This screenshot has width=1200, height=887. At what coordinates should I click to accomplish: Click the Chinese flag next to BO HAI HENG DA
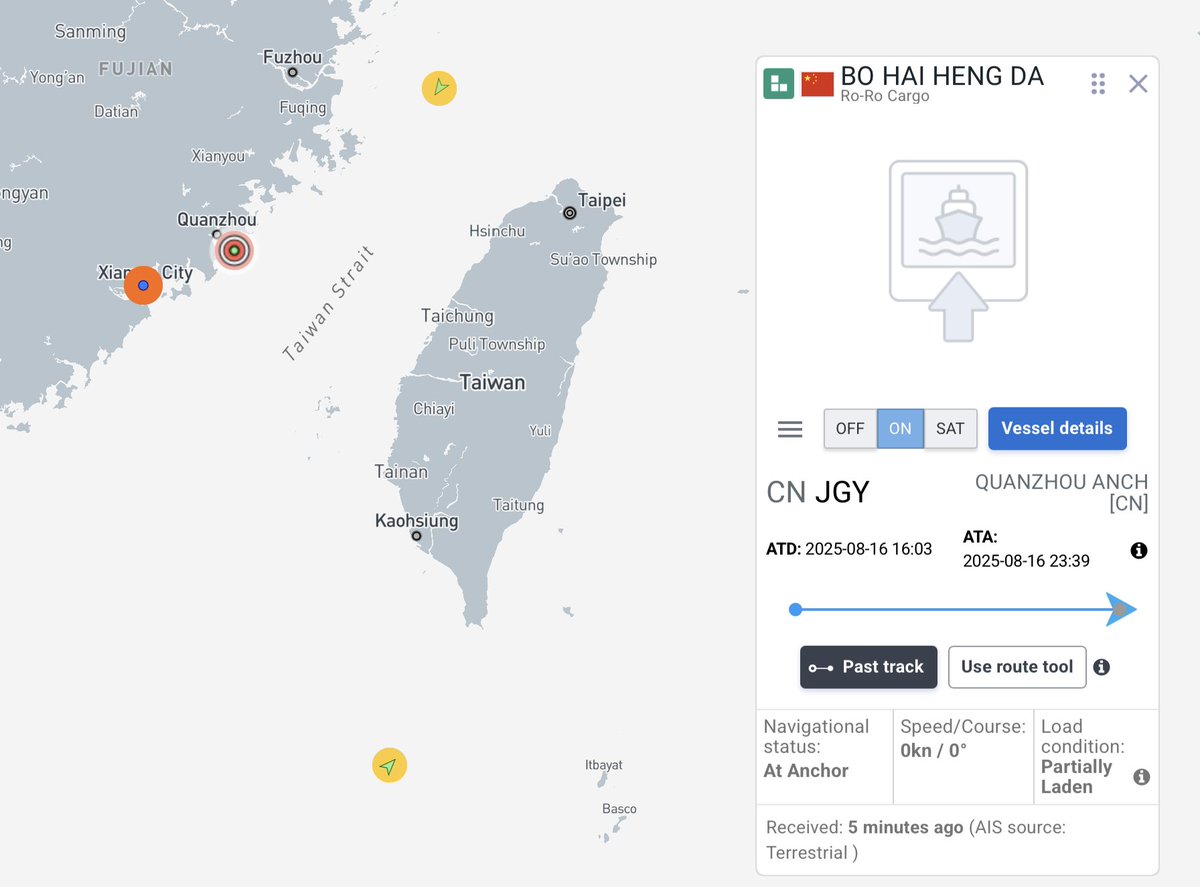tap(817, 84)
